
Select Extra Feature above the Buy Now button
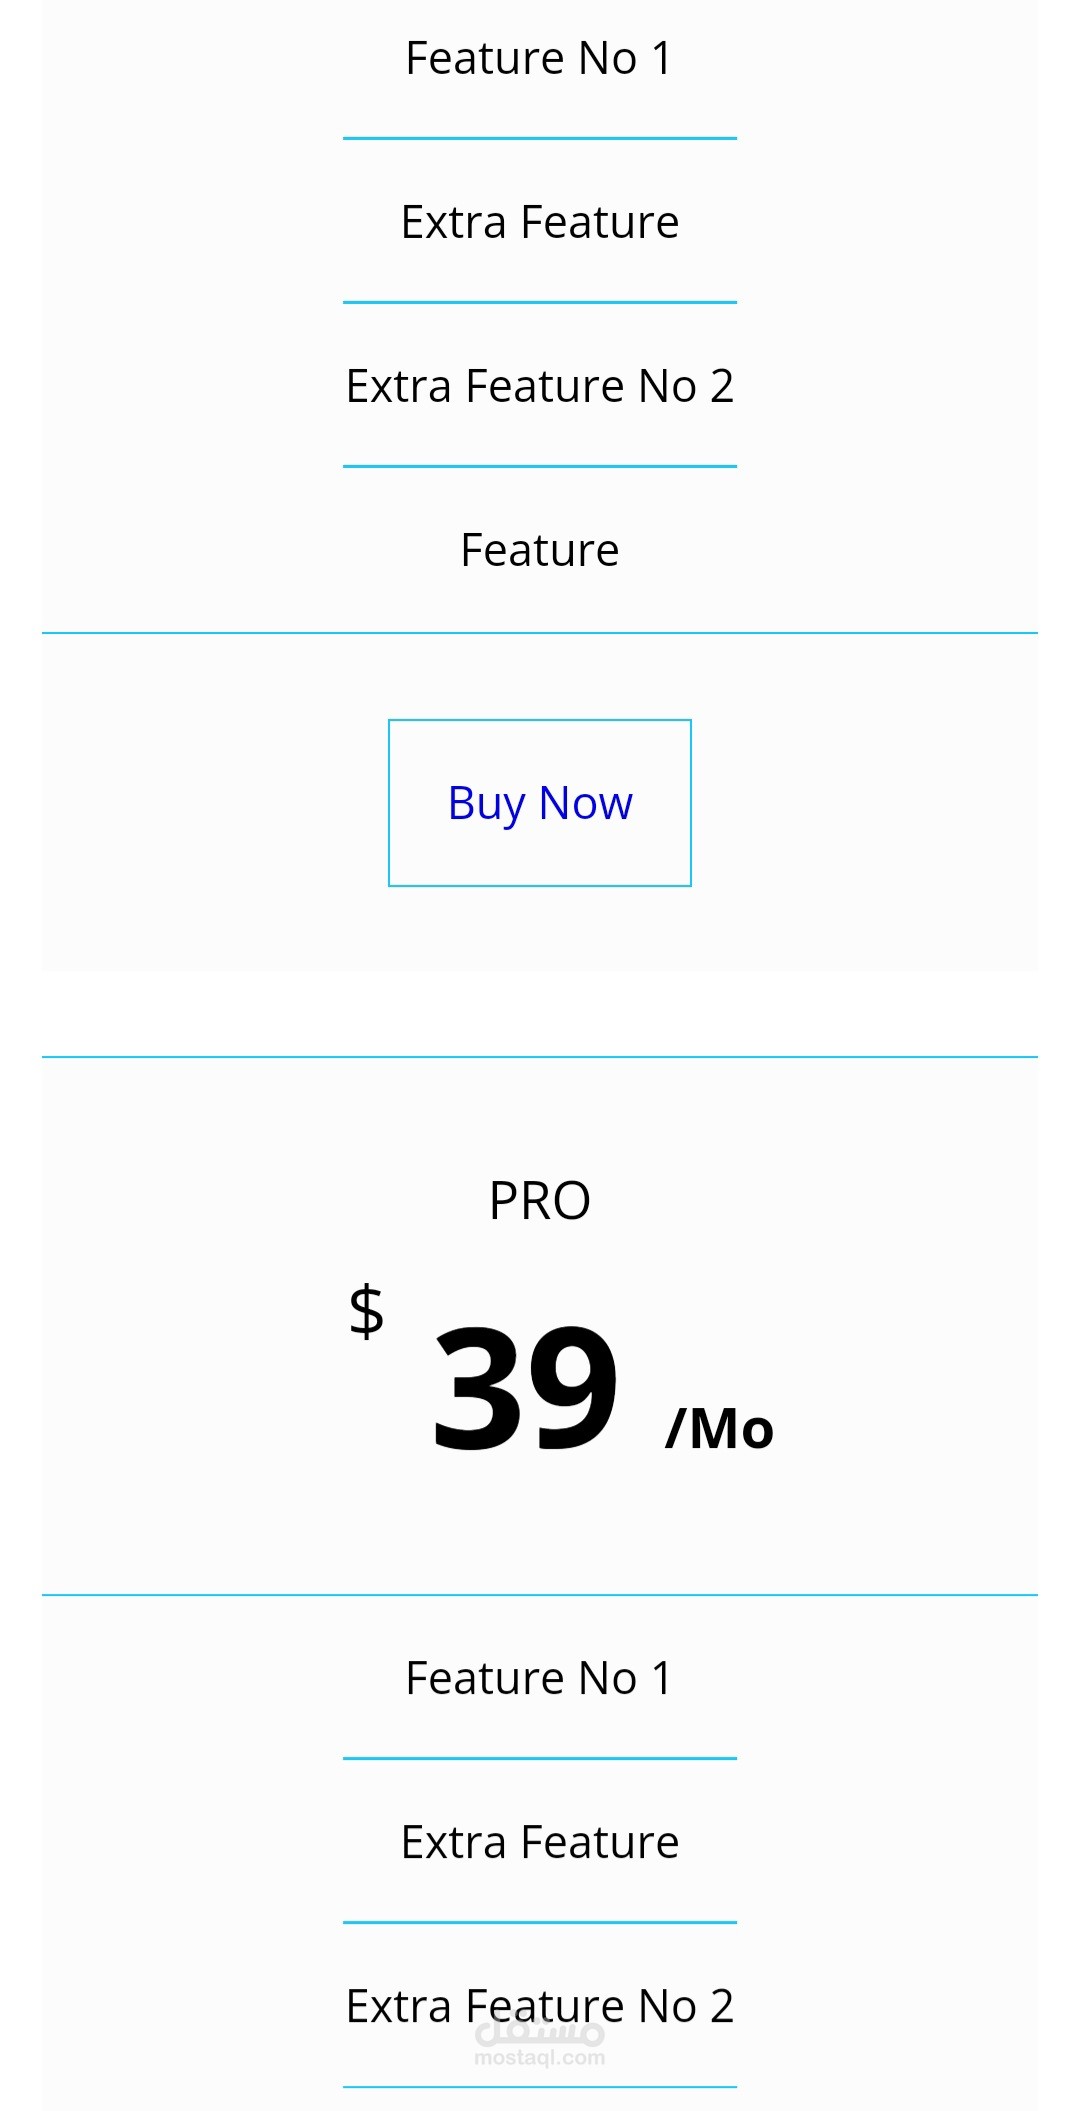[539, 222]
